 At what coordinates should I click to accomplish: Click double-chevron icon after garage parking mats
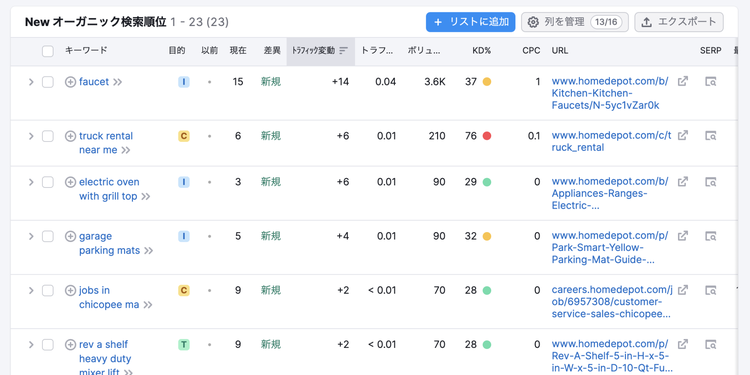[x=149, y=251]
